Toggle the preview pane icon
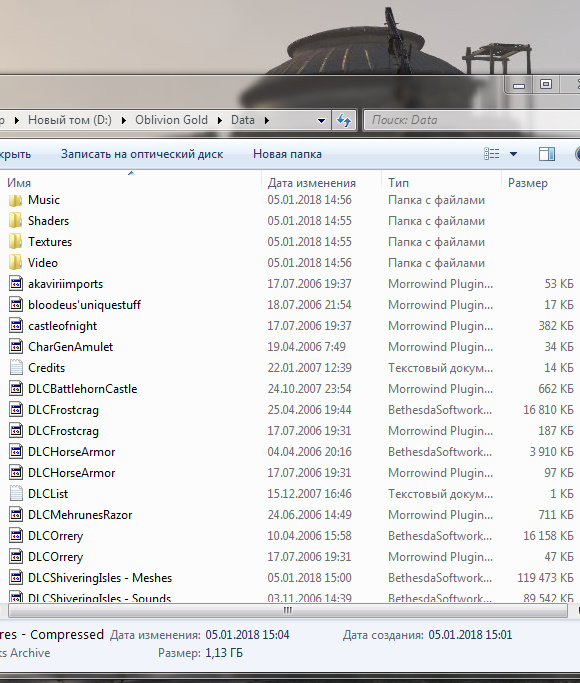 pyautogui.click(x=547, y=154)
